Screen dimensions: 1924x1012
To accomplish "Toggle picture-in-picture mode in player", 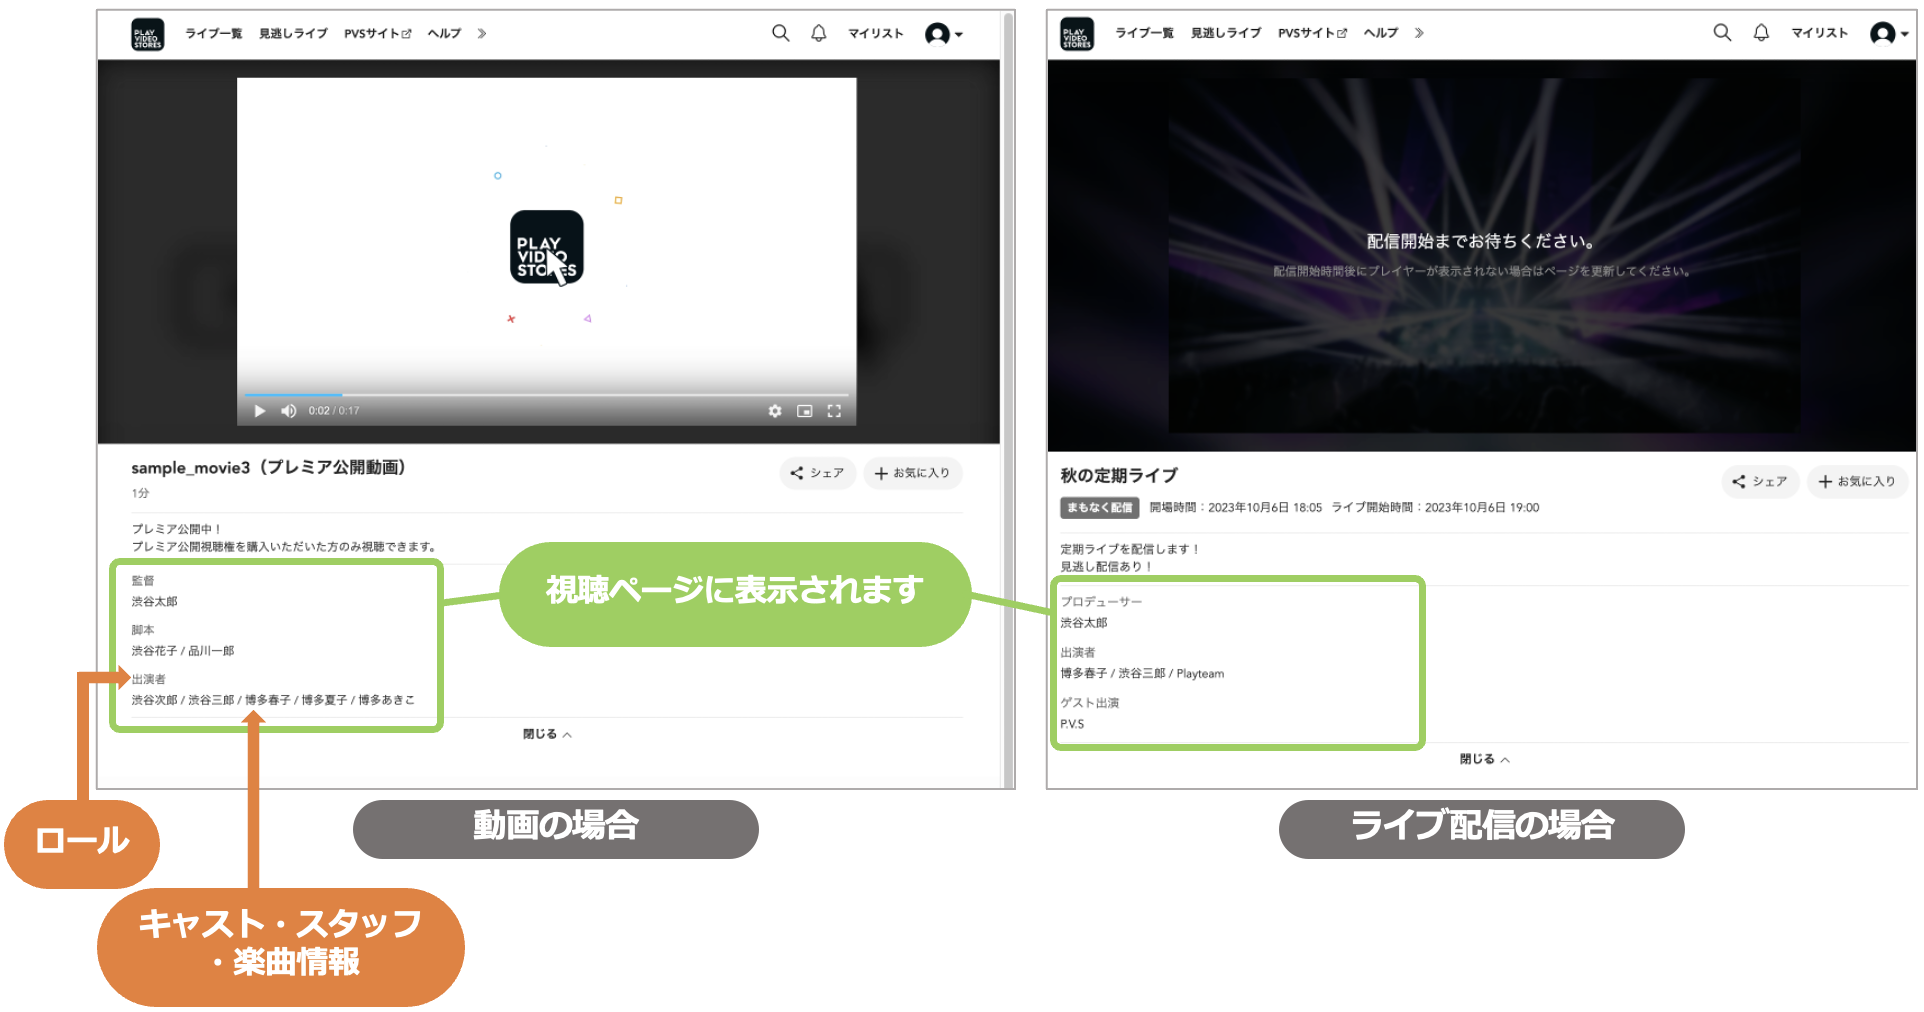I will pyautogui.click(x=804, y=411).
